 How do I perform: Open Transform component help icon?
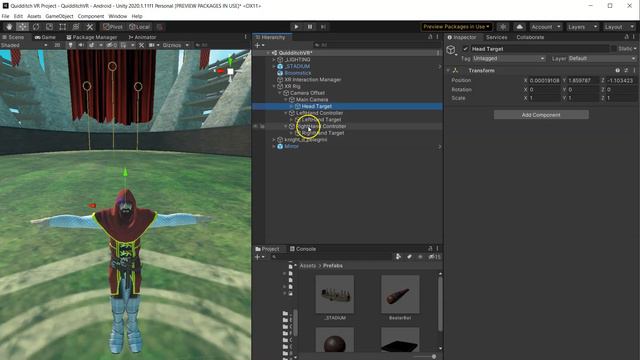pyautogui.click(x=618, y=70)
